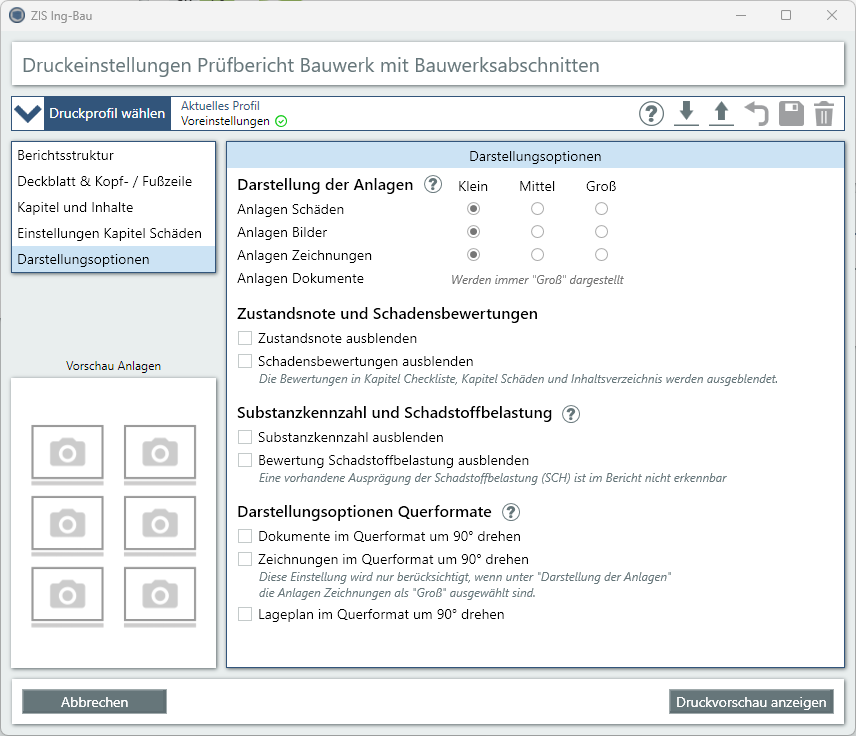The image size is (856, 736).
Task: Click Druckvorschau anzeigen button
Action: point(751,702)
